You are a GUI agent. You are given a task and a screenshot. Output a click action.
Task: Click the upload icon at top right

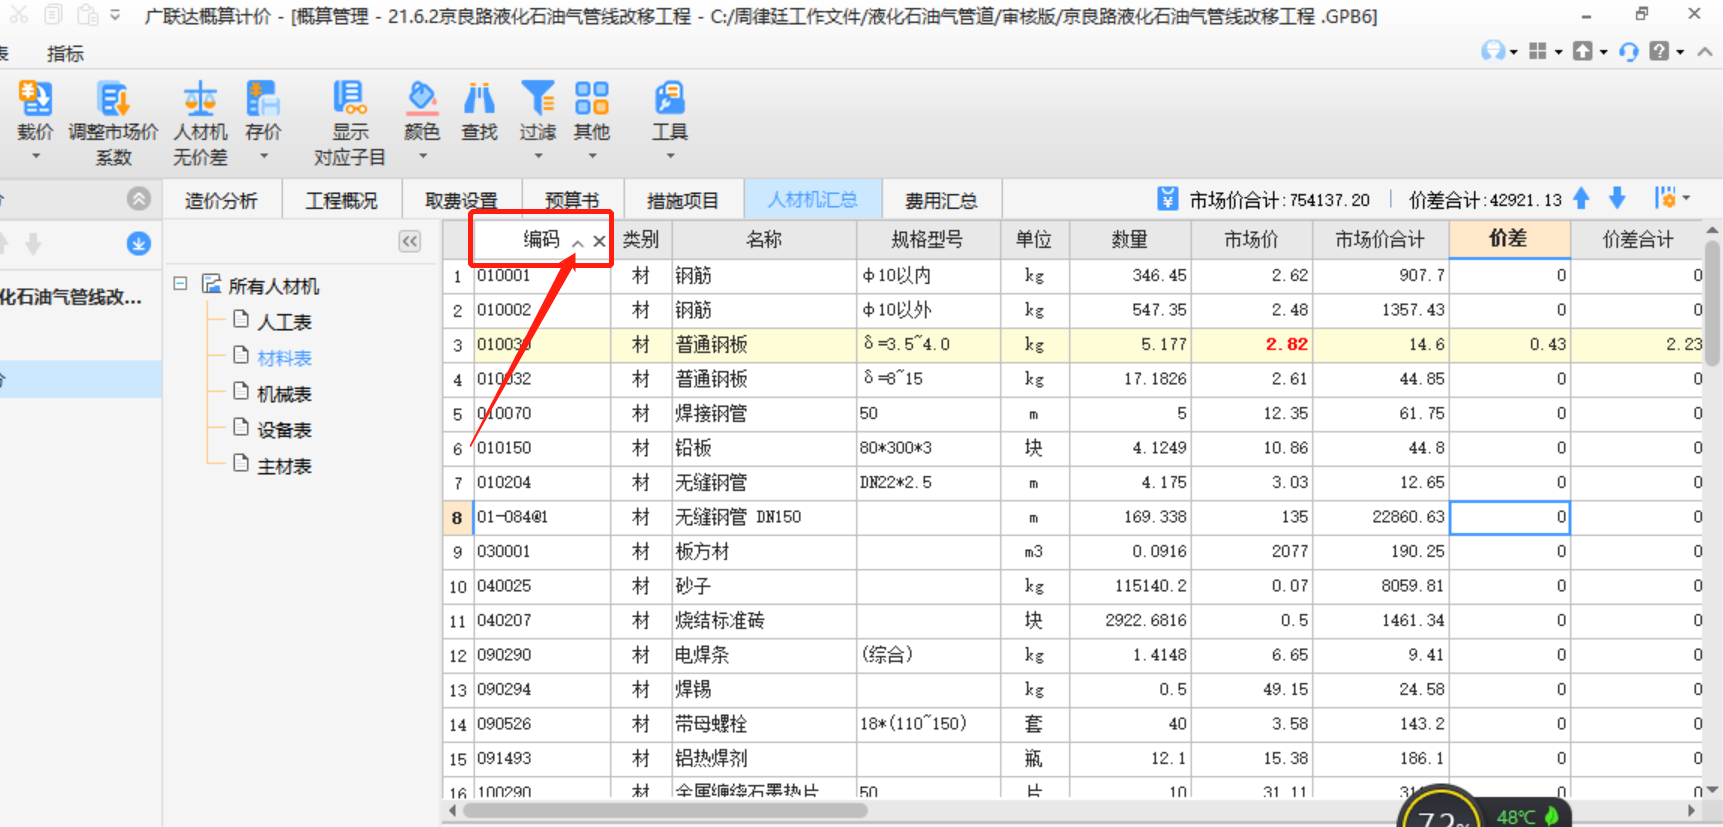click(1583, 51)
